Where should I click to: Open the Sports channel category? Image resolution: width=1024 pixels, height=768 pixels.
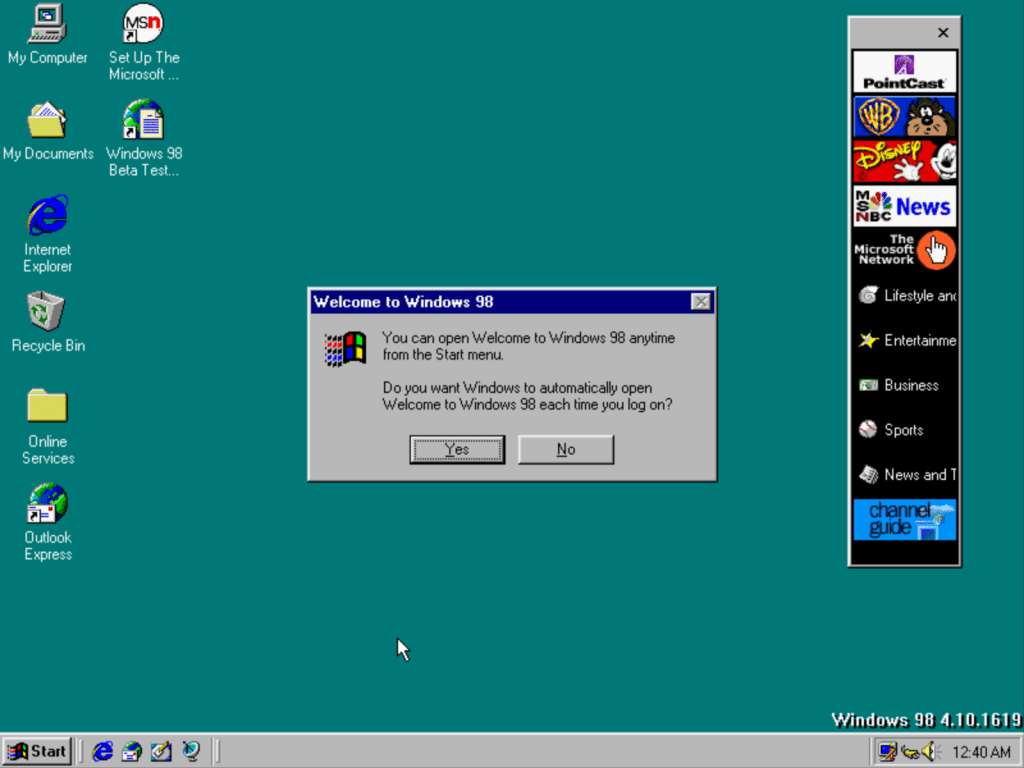[x=904, y=430]
